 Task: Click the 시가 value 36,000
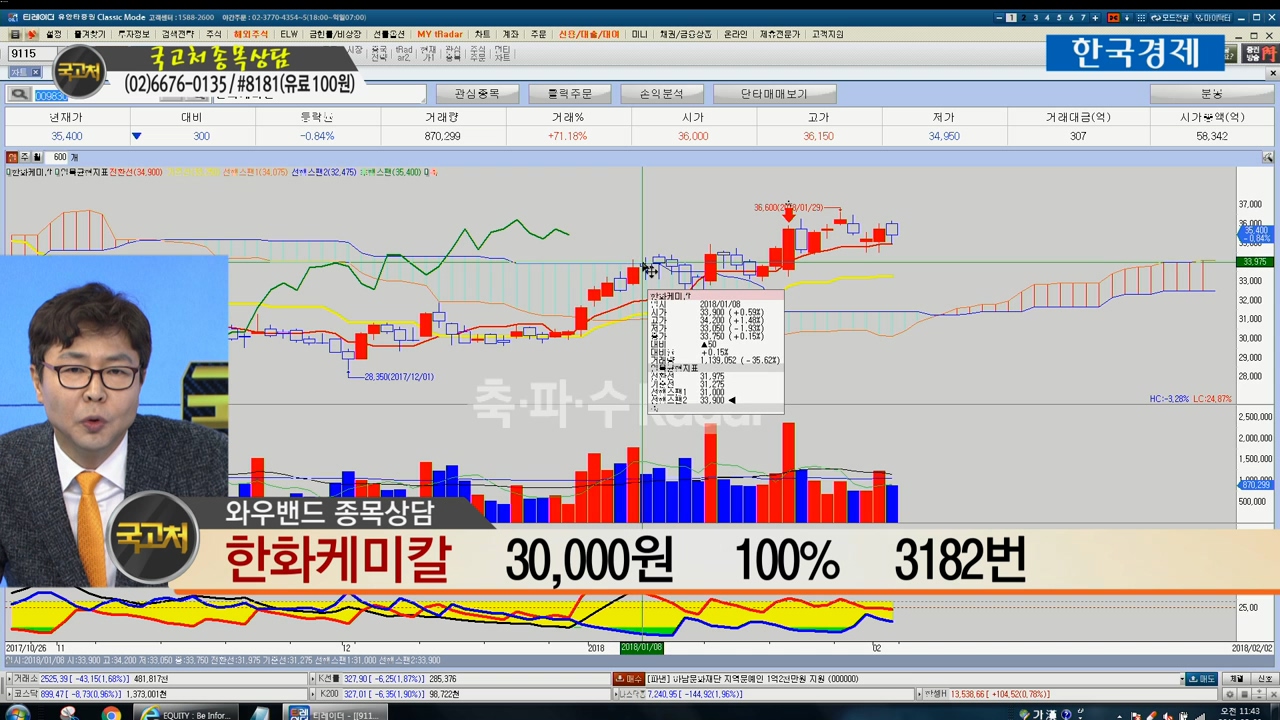(693, 136)
